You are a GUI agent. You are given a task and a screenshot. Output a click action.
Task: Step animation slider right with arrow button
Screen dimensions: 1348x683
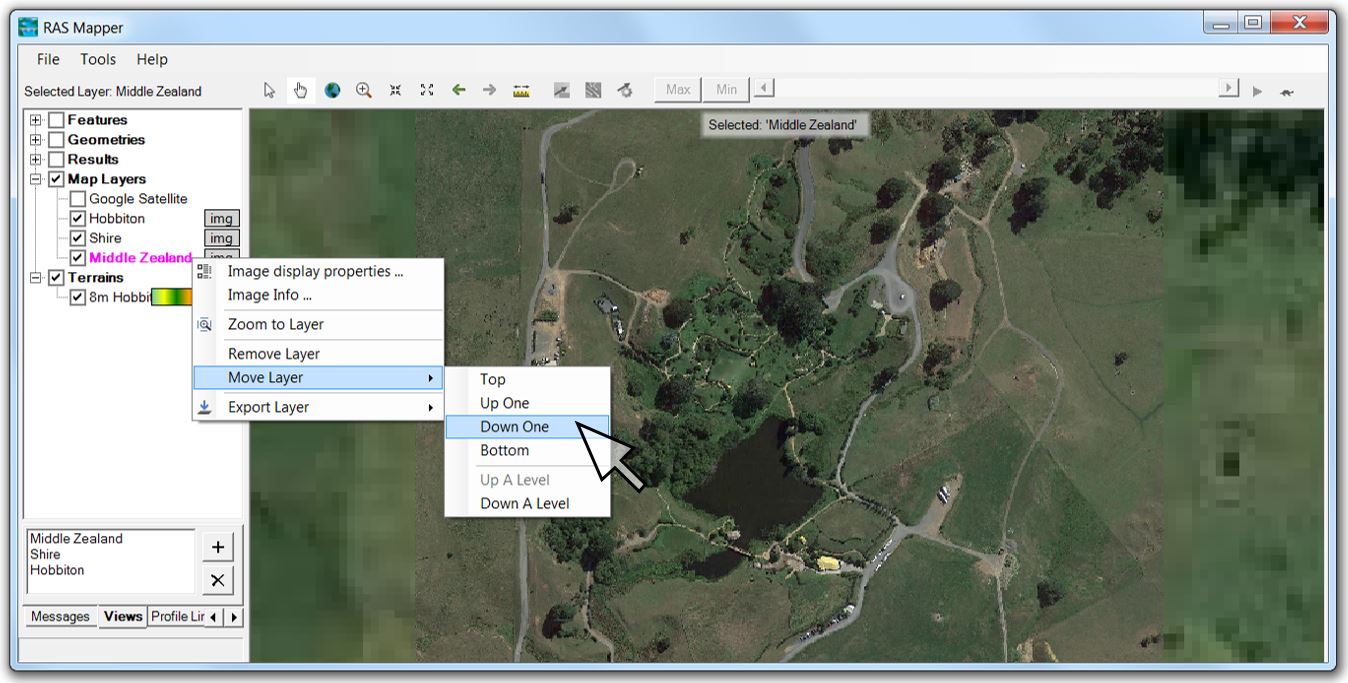1229,89
